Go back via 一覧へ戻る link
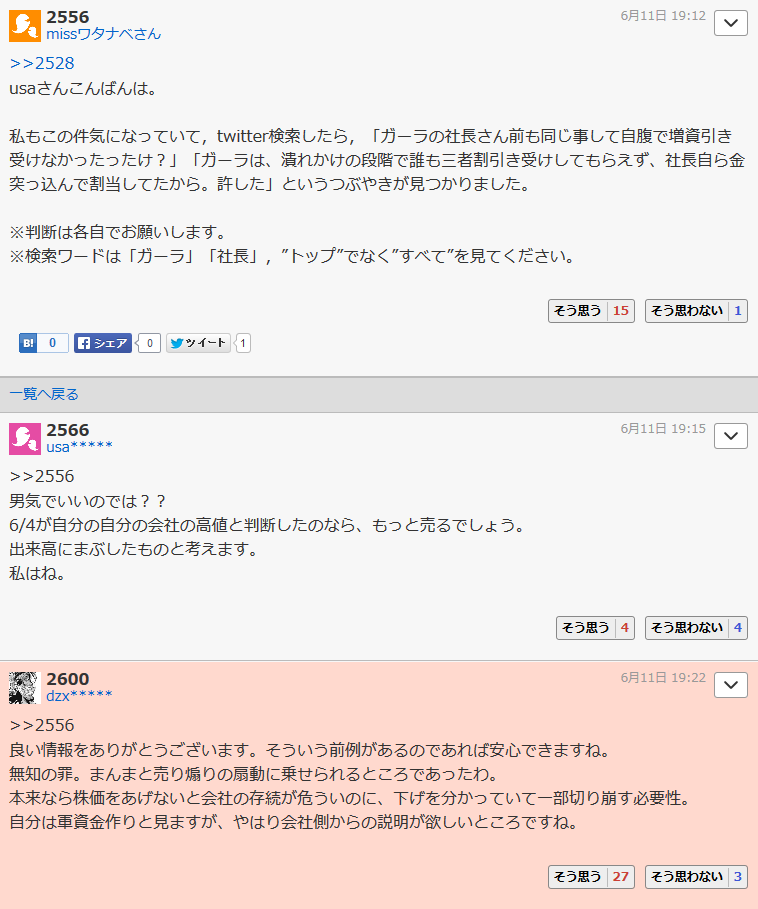The height and width of the screenshot is (909, 758). click(x=44, y=394)
